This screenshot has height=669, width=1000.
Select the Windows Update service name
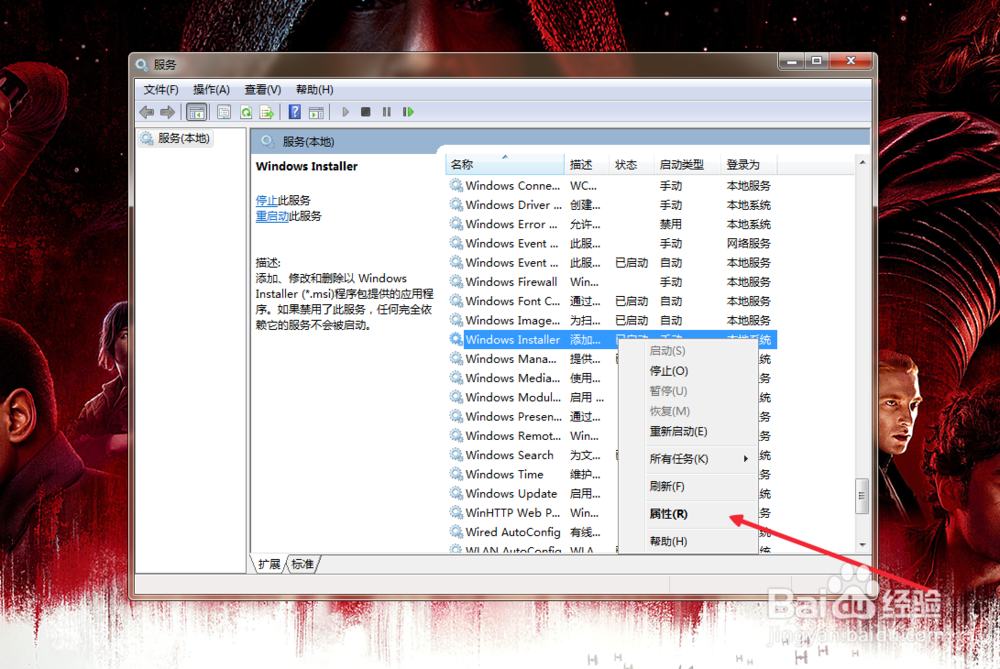tap(511, 493)
